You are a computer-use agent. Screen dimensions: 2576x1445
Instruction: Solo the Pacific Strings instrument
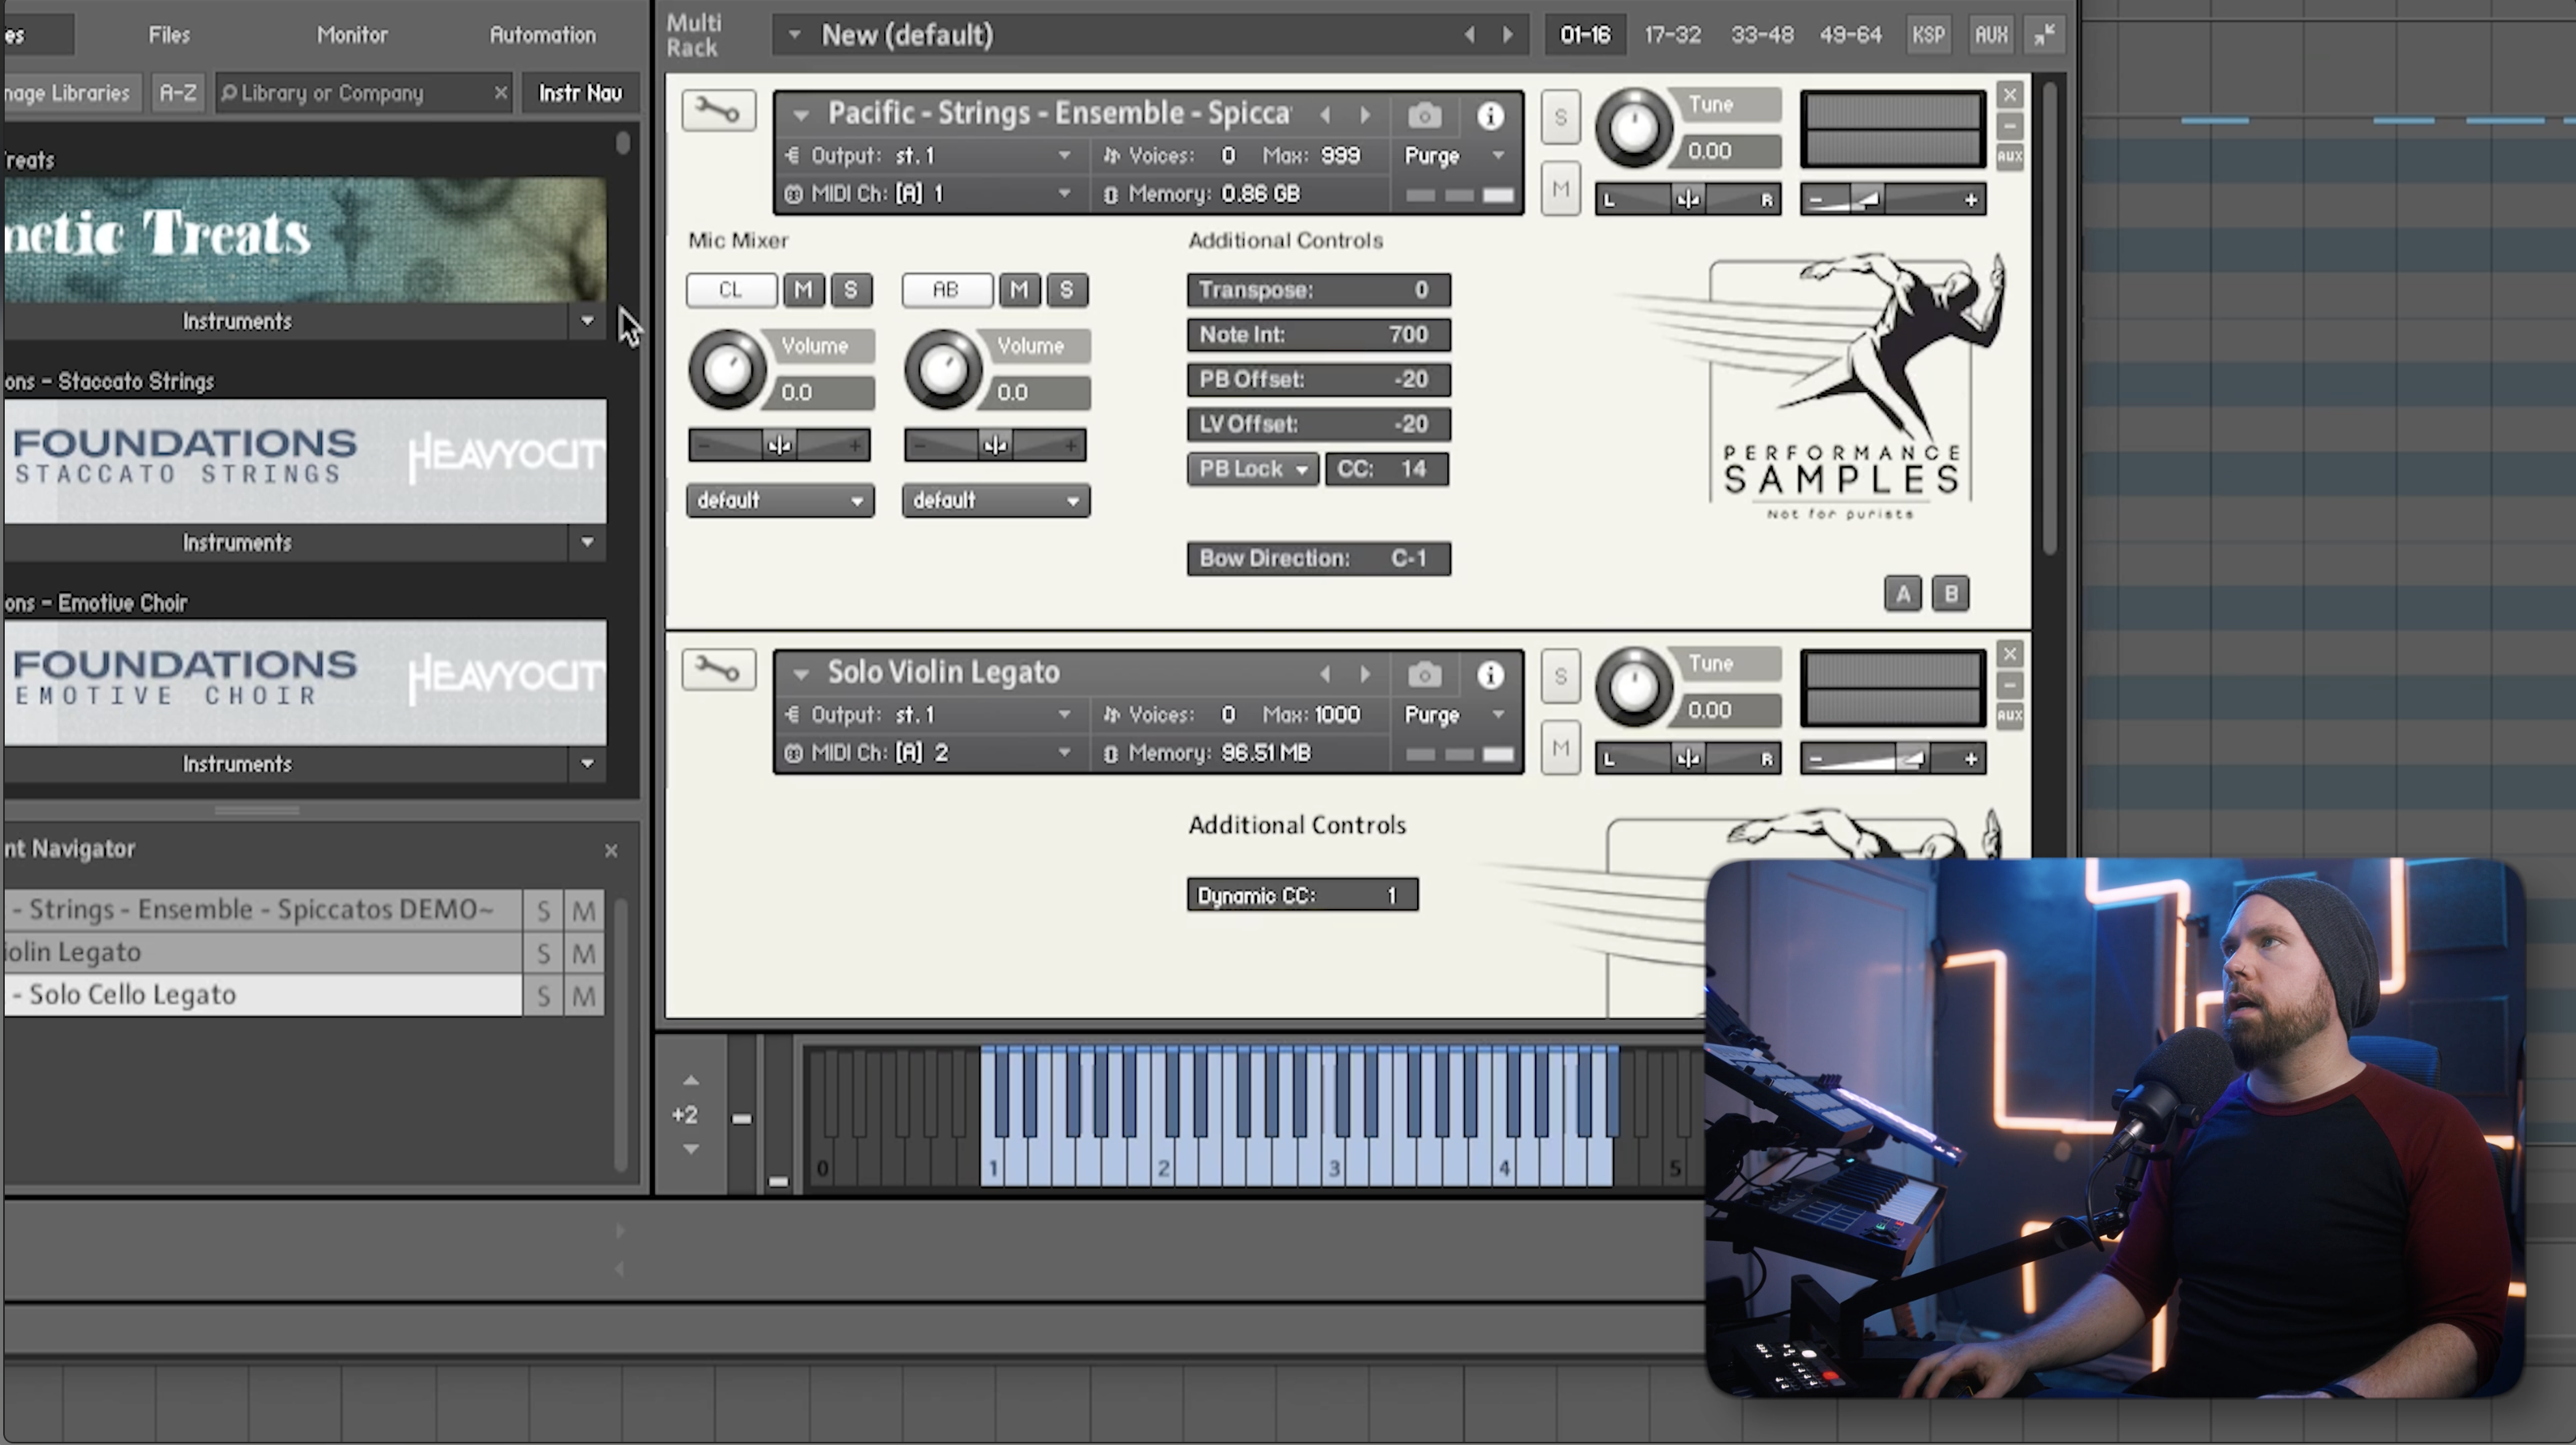[1560, 118]
